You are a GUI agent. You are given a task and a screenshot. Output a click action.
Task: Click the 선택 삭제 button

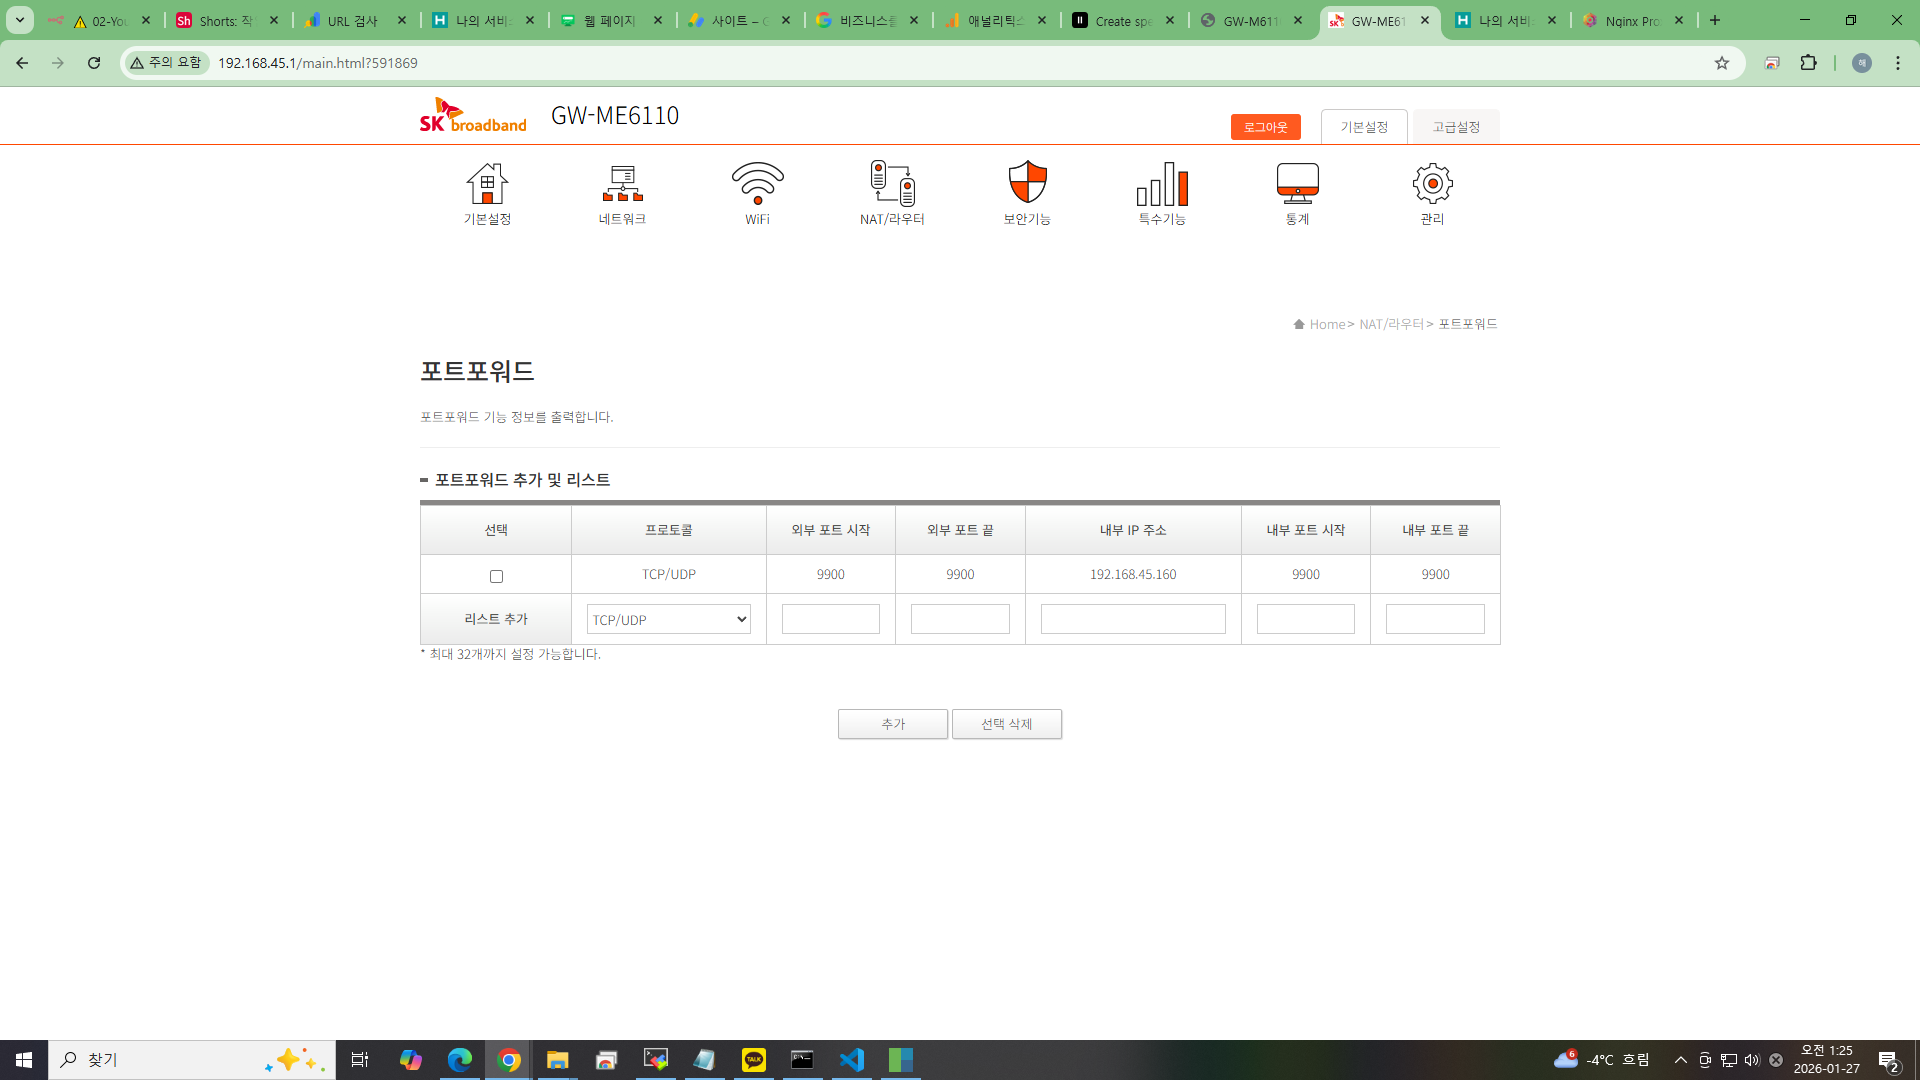pos(1006,724)
